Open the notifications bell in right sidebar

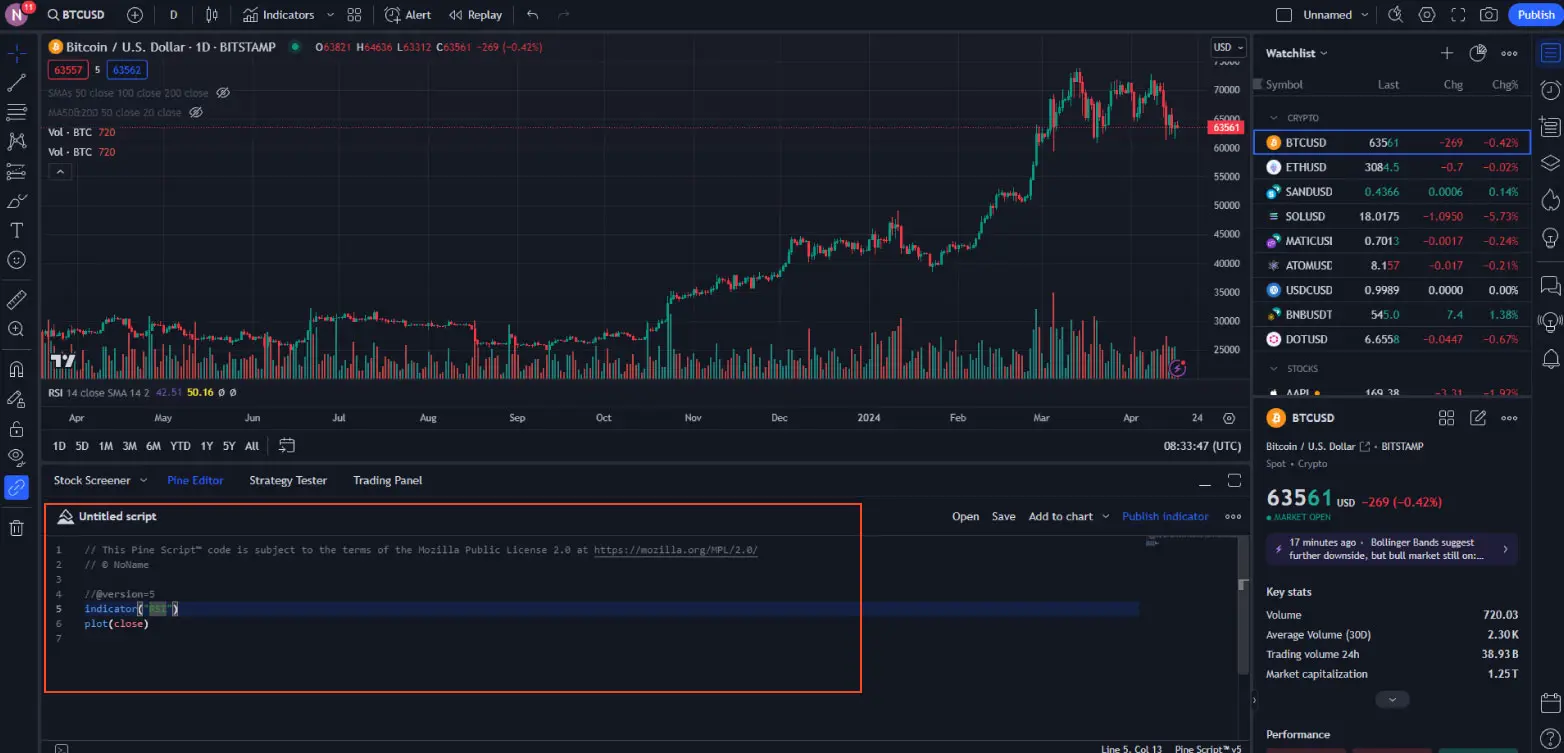pos(1550,358)
